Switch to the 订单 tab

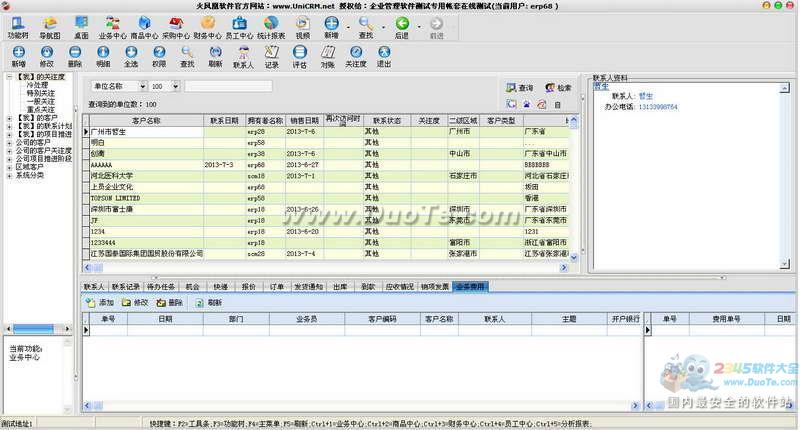click(277, 287)
